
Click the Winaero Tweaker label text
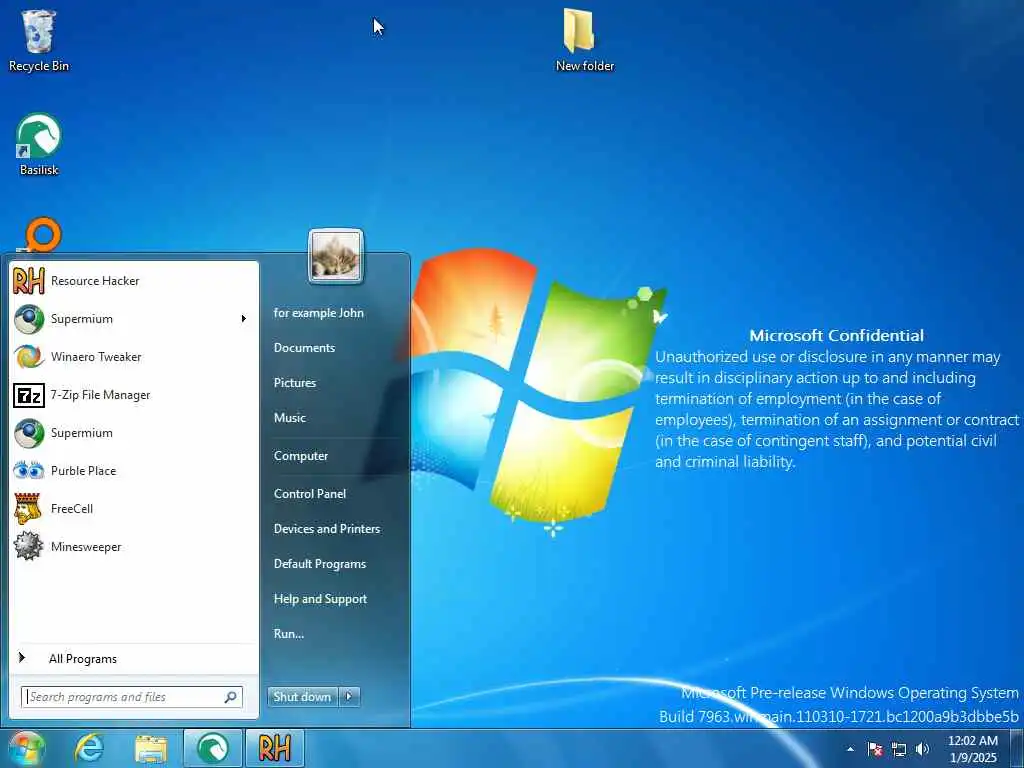(96, 357)
